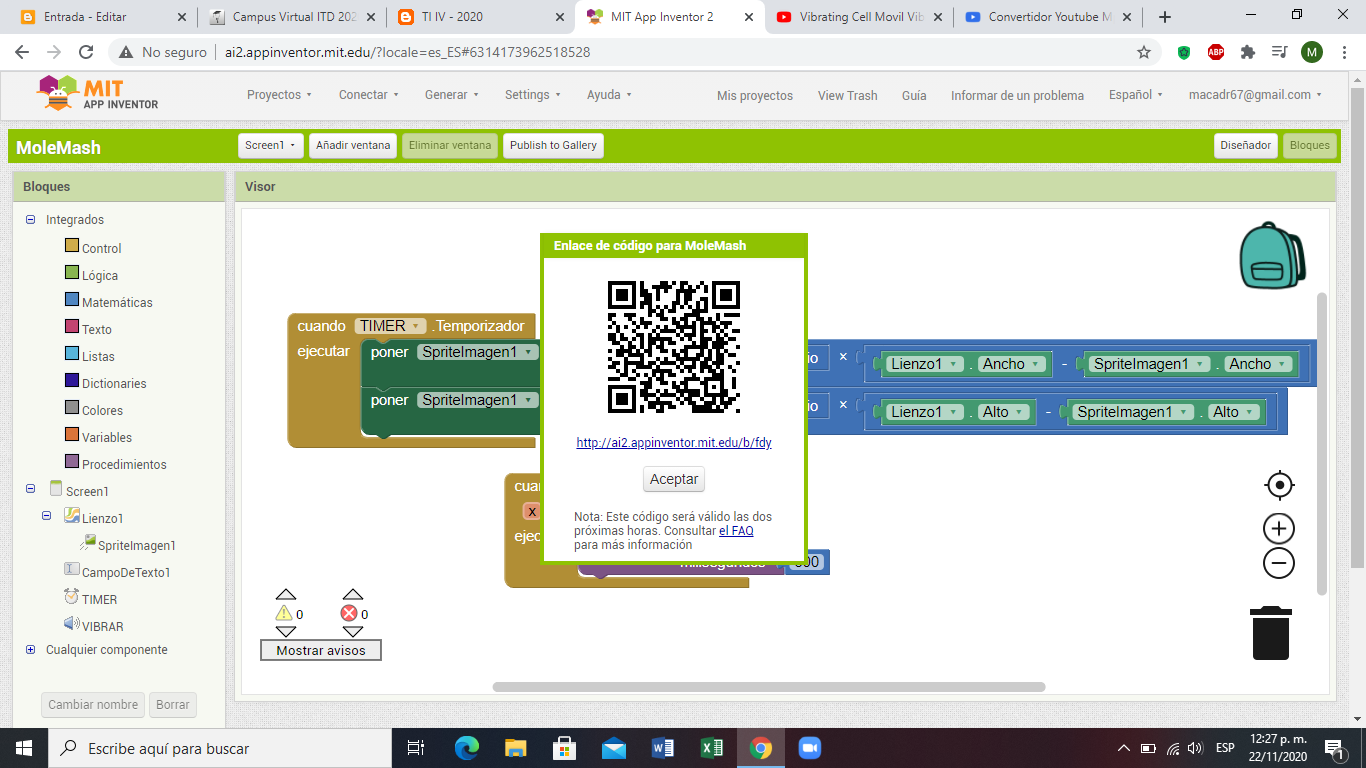The image size is (1366, 768).
Task: Switch to Diseñador view
Action: coord(1245,145)
